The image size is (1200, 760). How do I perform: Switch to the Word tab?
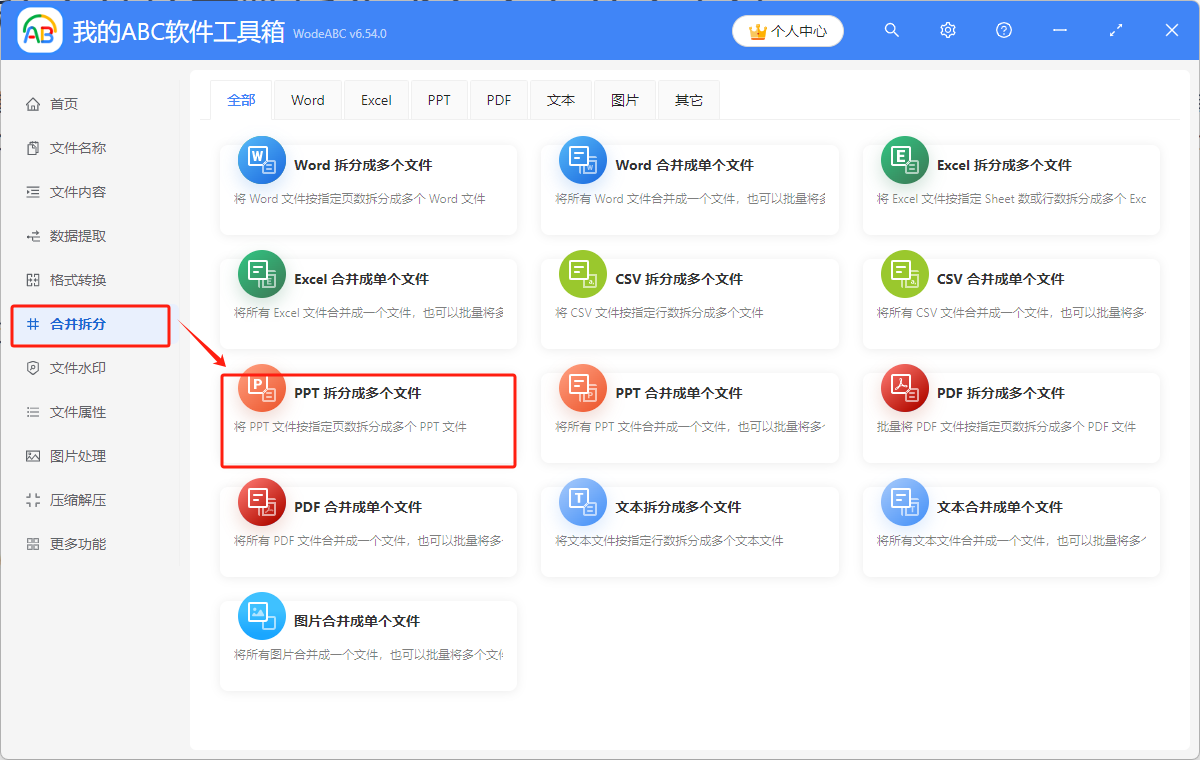click(x=307, y=99)
